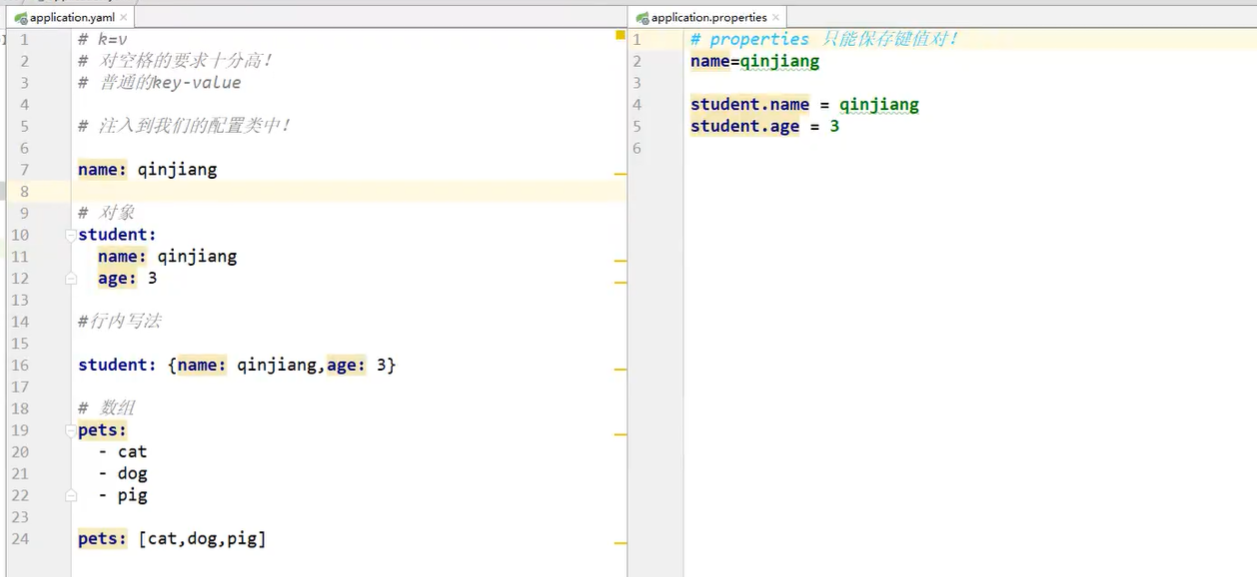Viewport: 1257px width, 577px height.
Task: Click 'student.name = qinjiang' in properties file
Action: tap(804, 104)
